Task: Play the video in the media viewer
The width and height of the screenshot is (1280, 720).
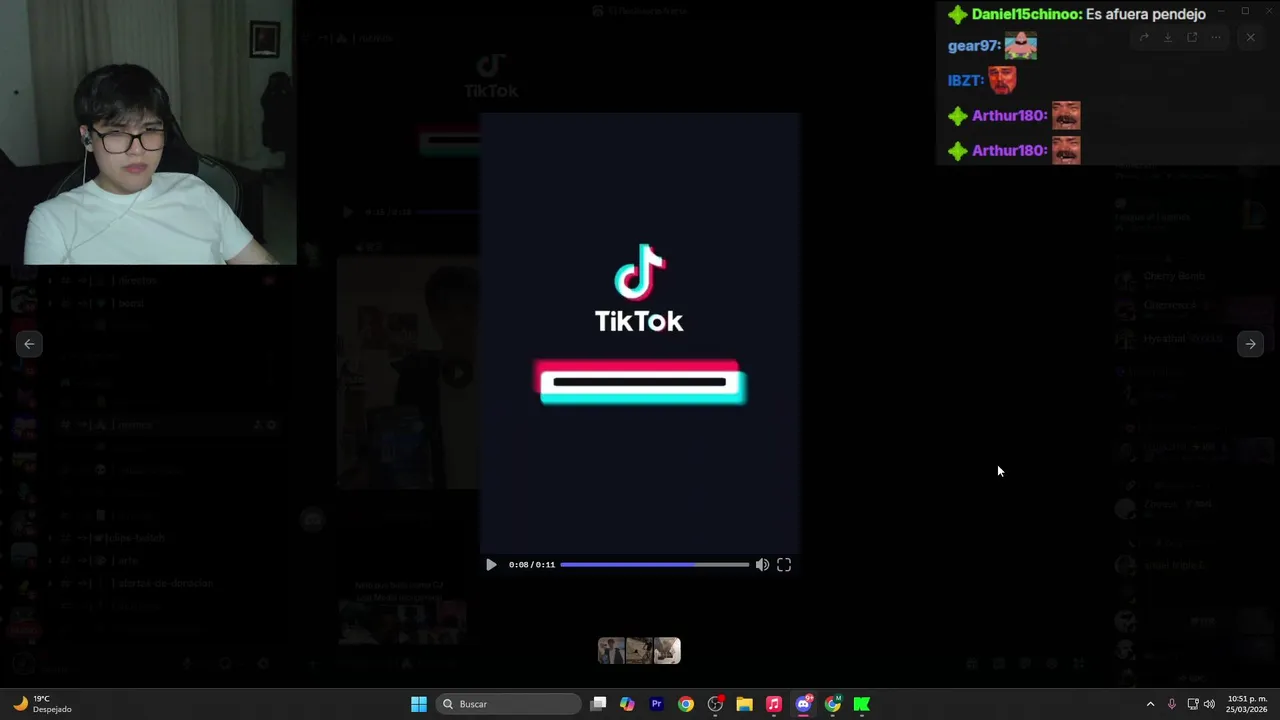Action: [x=491, y=565]
